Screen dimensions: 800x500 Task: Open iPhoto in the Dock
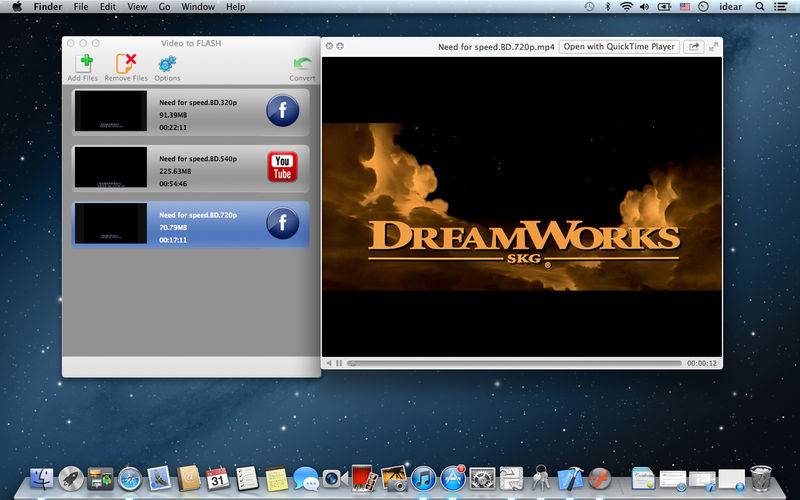tap(394, 479)
